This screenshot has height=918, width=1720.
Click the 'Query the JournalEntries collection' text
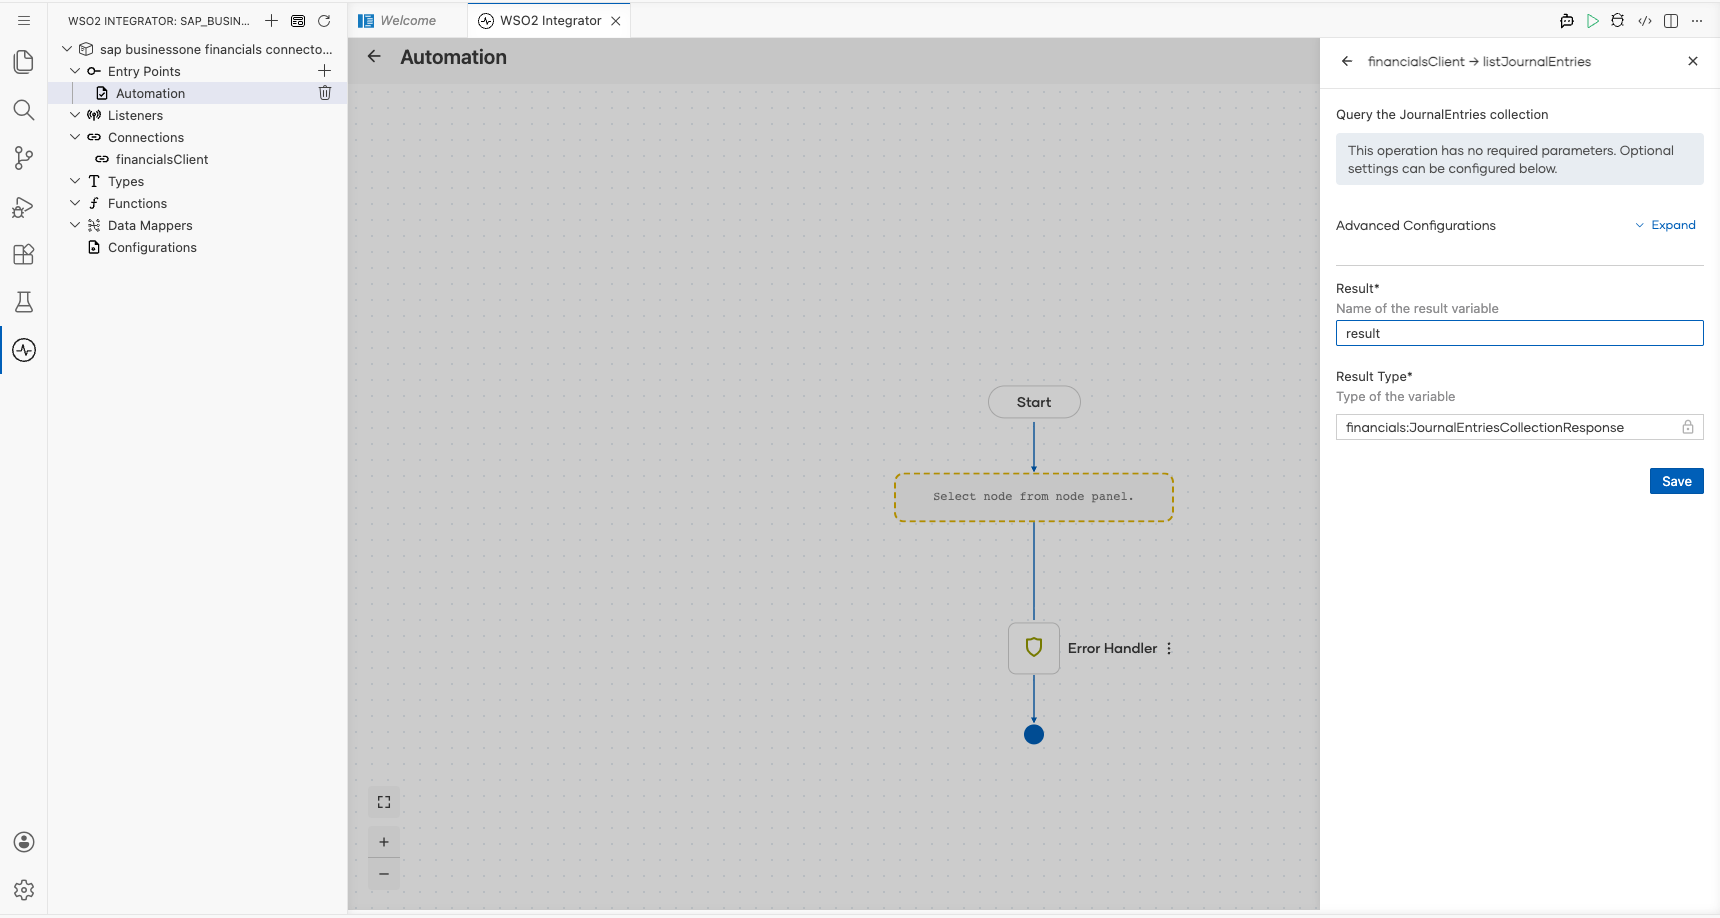click(x=1442, y=114)
